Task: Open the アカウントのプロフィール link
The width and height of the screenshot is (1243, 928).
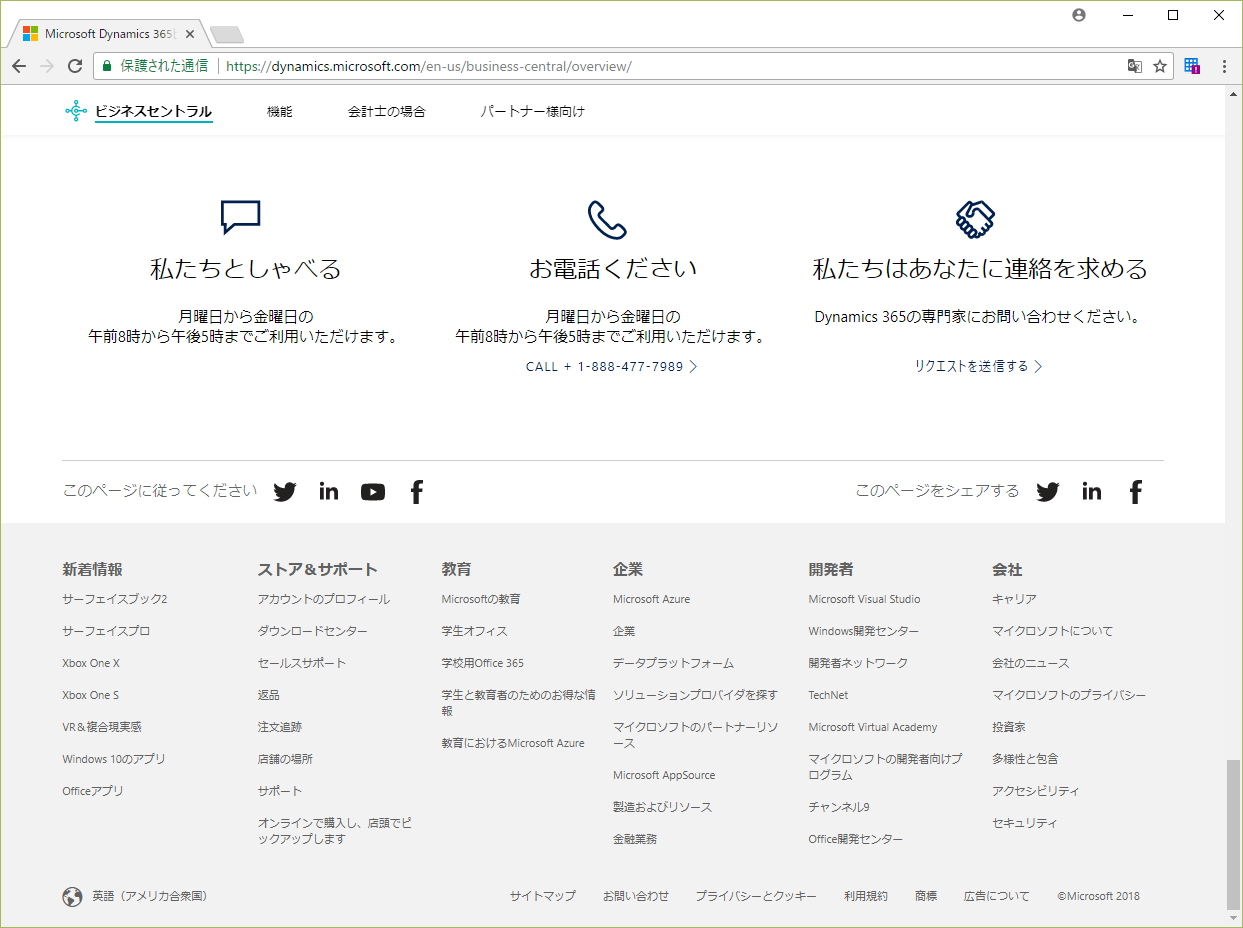Action: pyautogui.click(x=324, y=599)
